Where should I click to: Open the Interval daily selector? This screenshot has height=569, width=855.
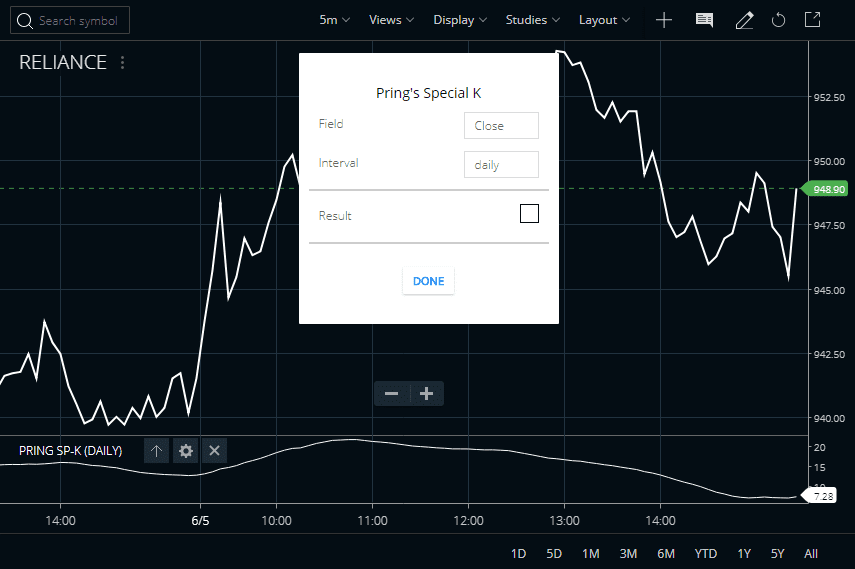coord(501,165)
